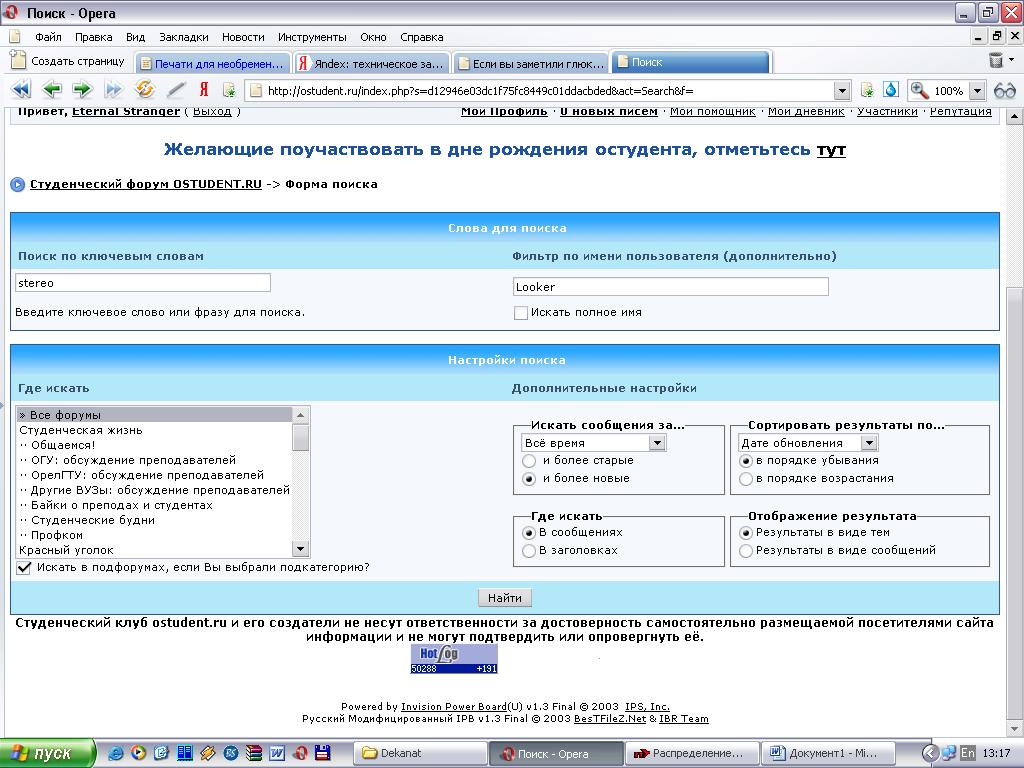Uncheck Искать в подфорумах checkbox

coord(24,568)
